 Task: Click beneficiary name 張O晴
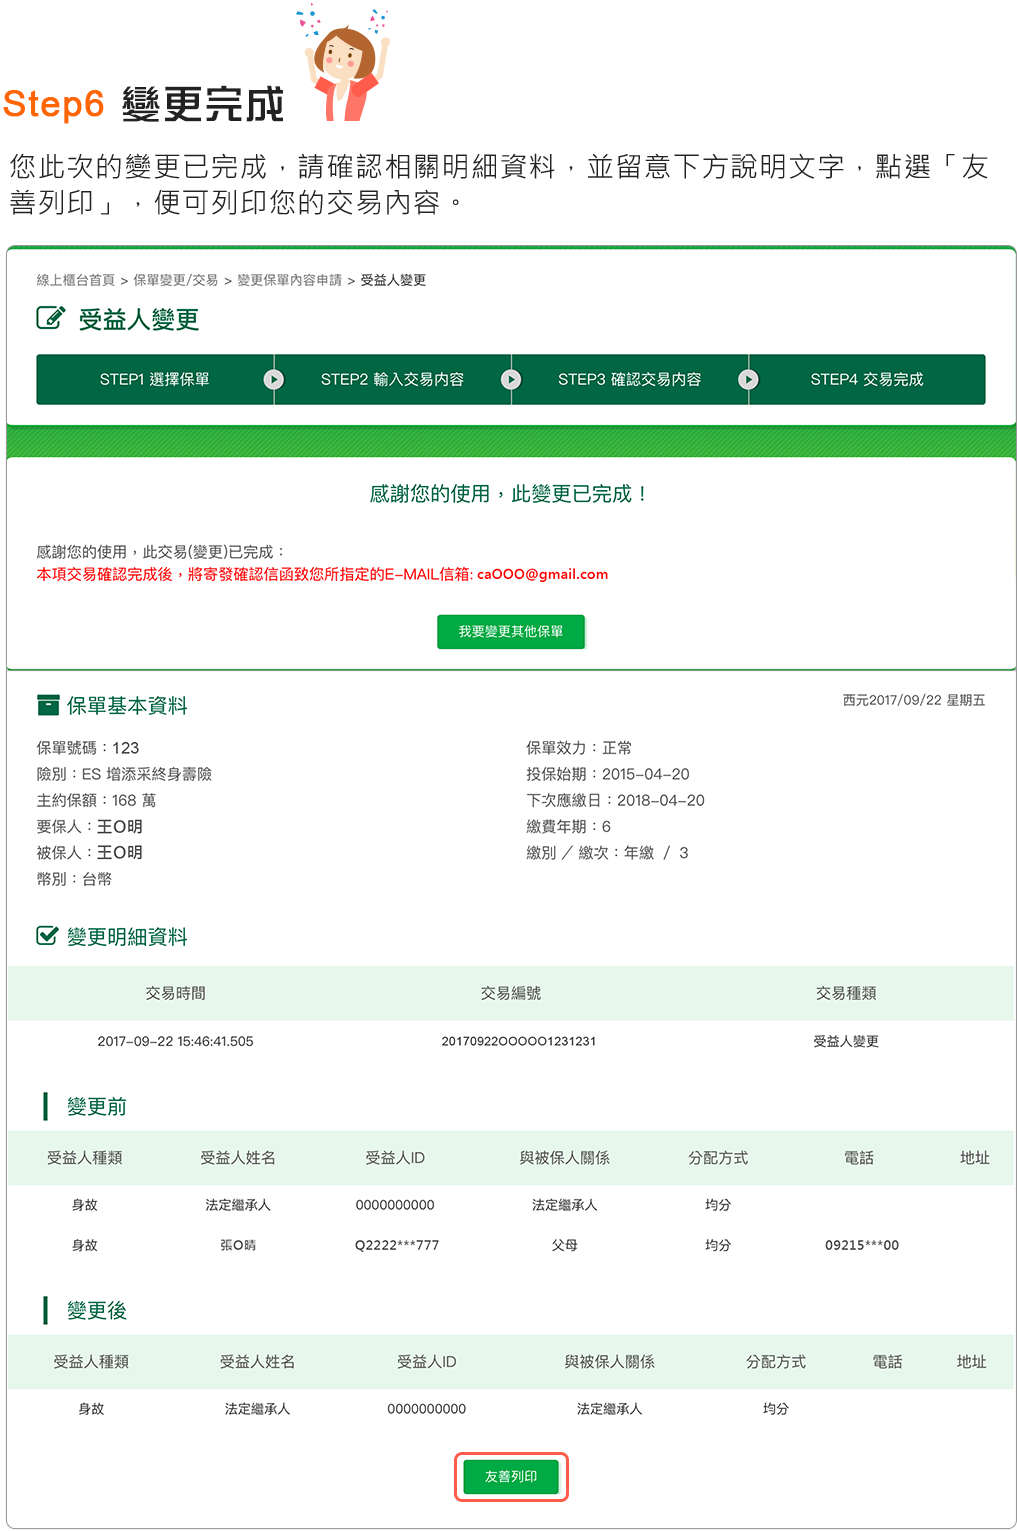click(x=238, y=1245)
